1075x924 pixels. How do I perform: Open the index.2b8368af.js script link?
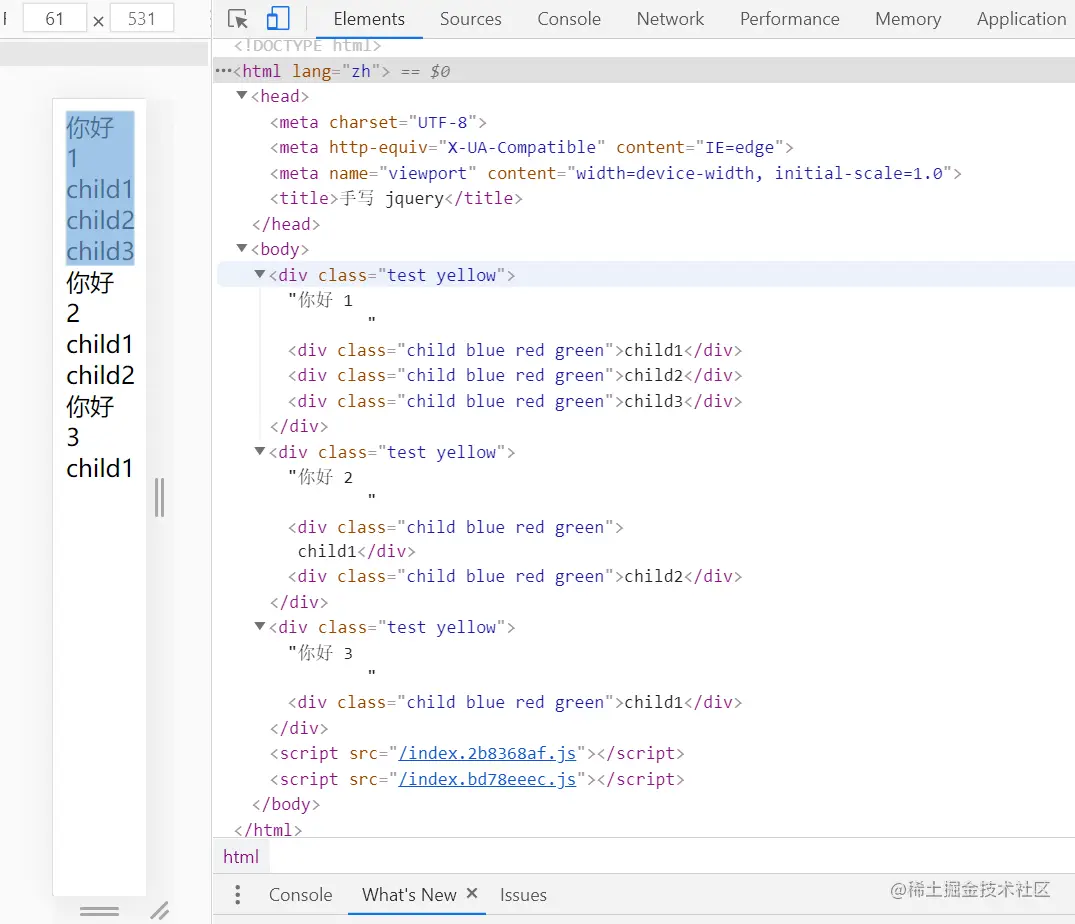point(487,753)
